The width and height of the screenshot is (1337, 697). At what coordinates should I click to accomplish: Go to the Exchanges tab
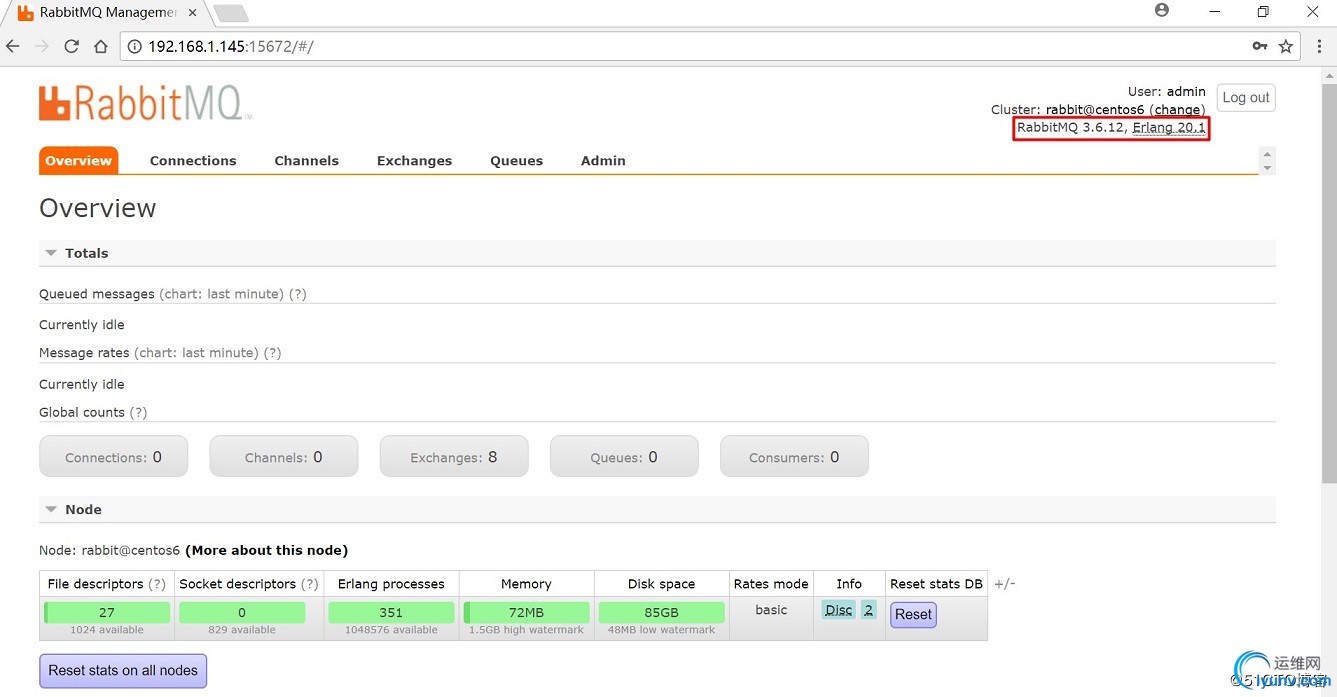(x=414, y=161)
